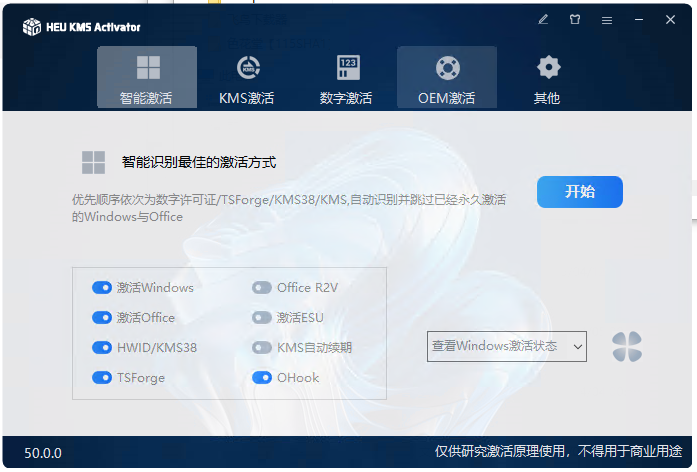Click the pencil edit icon in title bar

tap(543, 19)
